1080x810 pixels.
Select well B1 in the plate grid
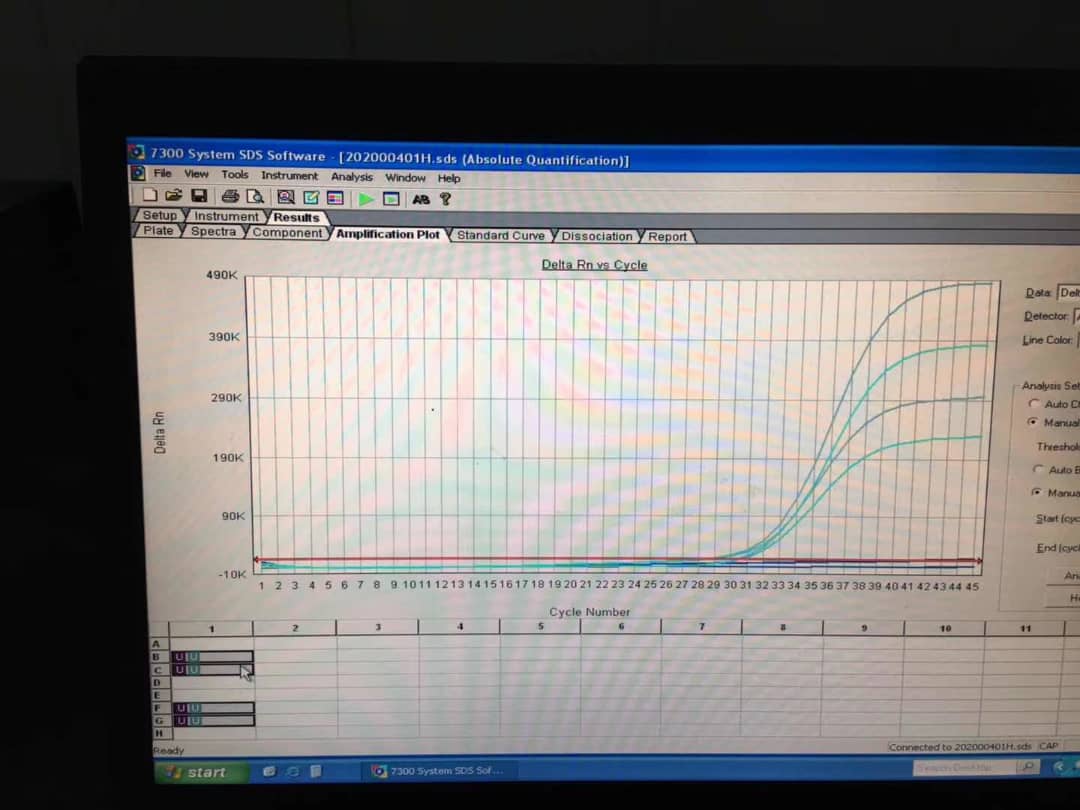click(x=212, y=657)
